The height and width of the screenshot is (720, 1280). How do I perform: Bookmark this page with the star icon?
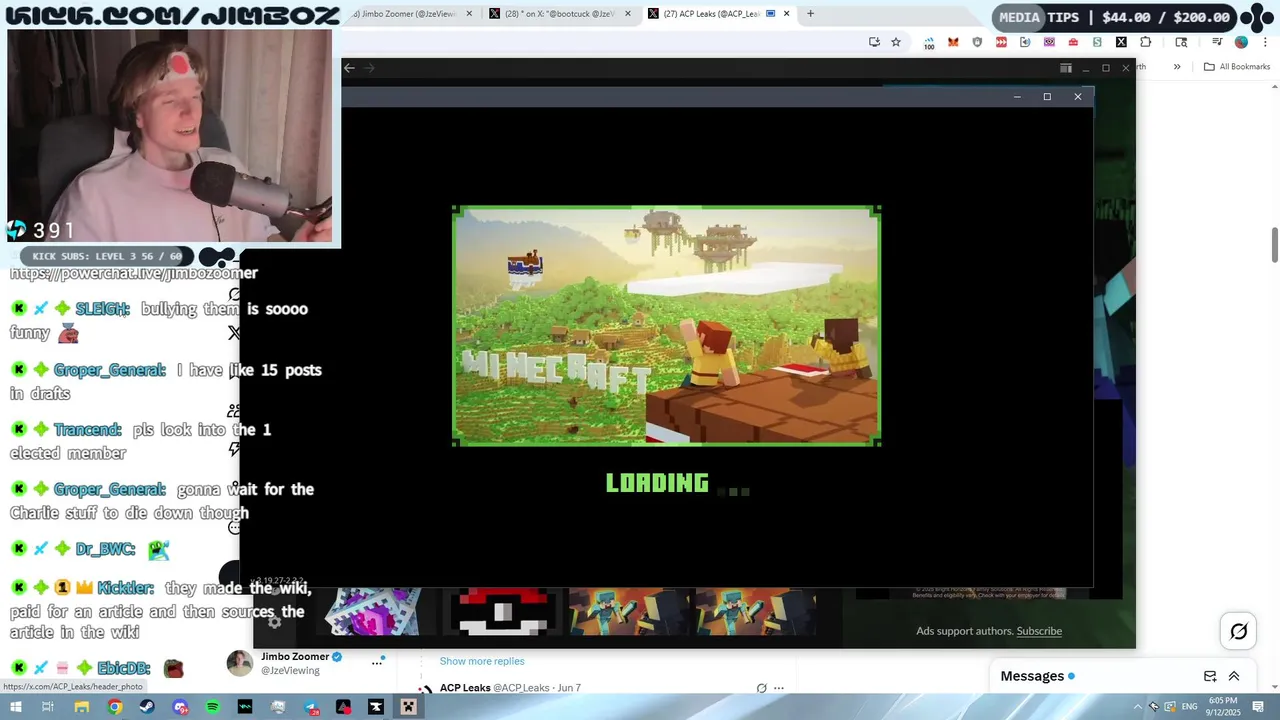[x=896, y=42]
